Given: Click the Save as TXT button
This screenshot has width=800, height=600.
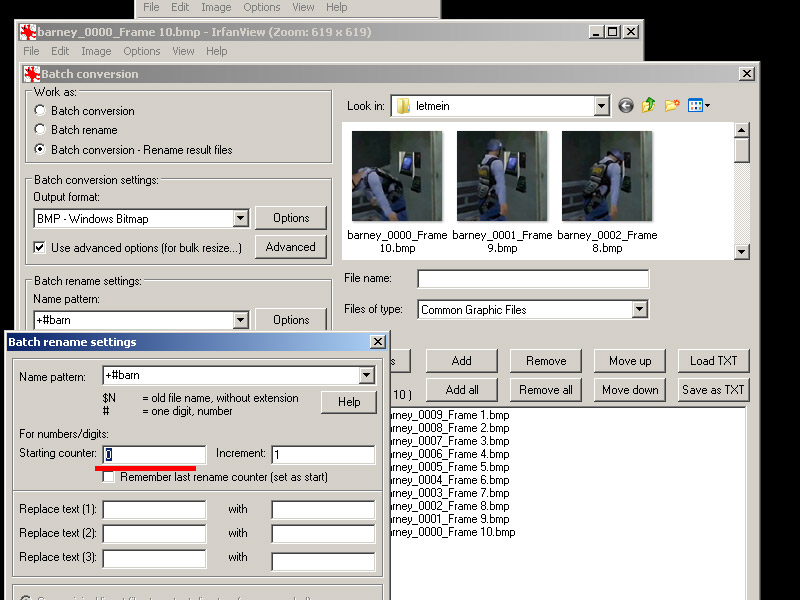Looking at the screenshot, I should 714,390.
